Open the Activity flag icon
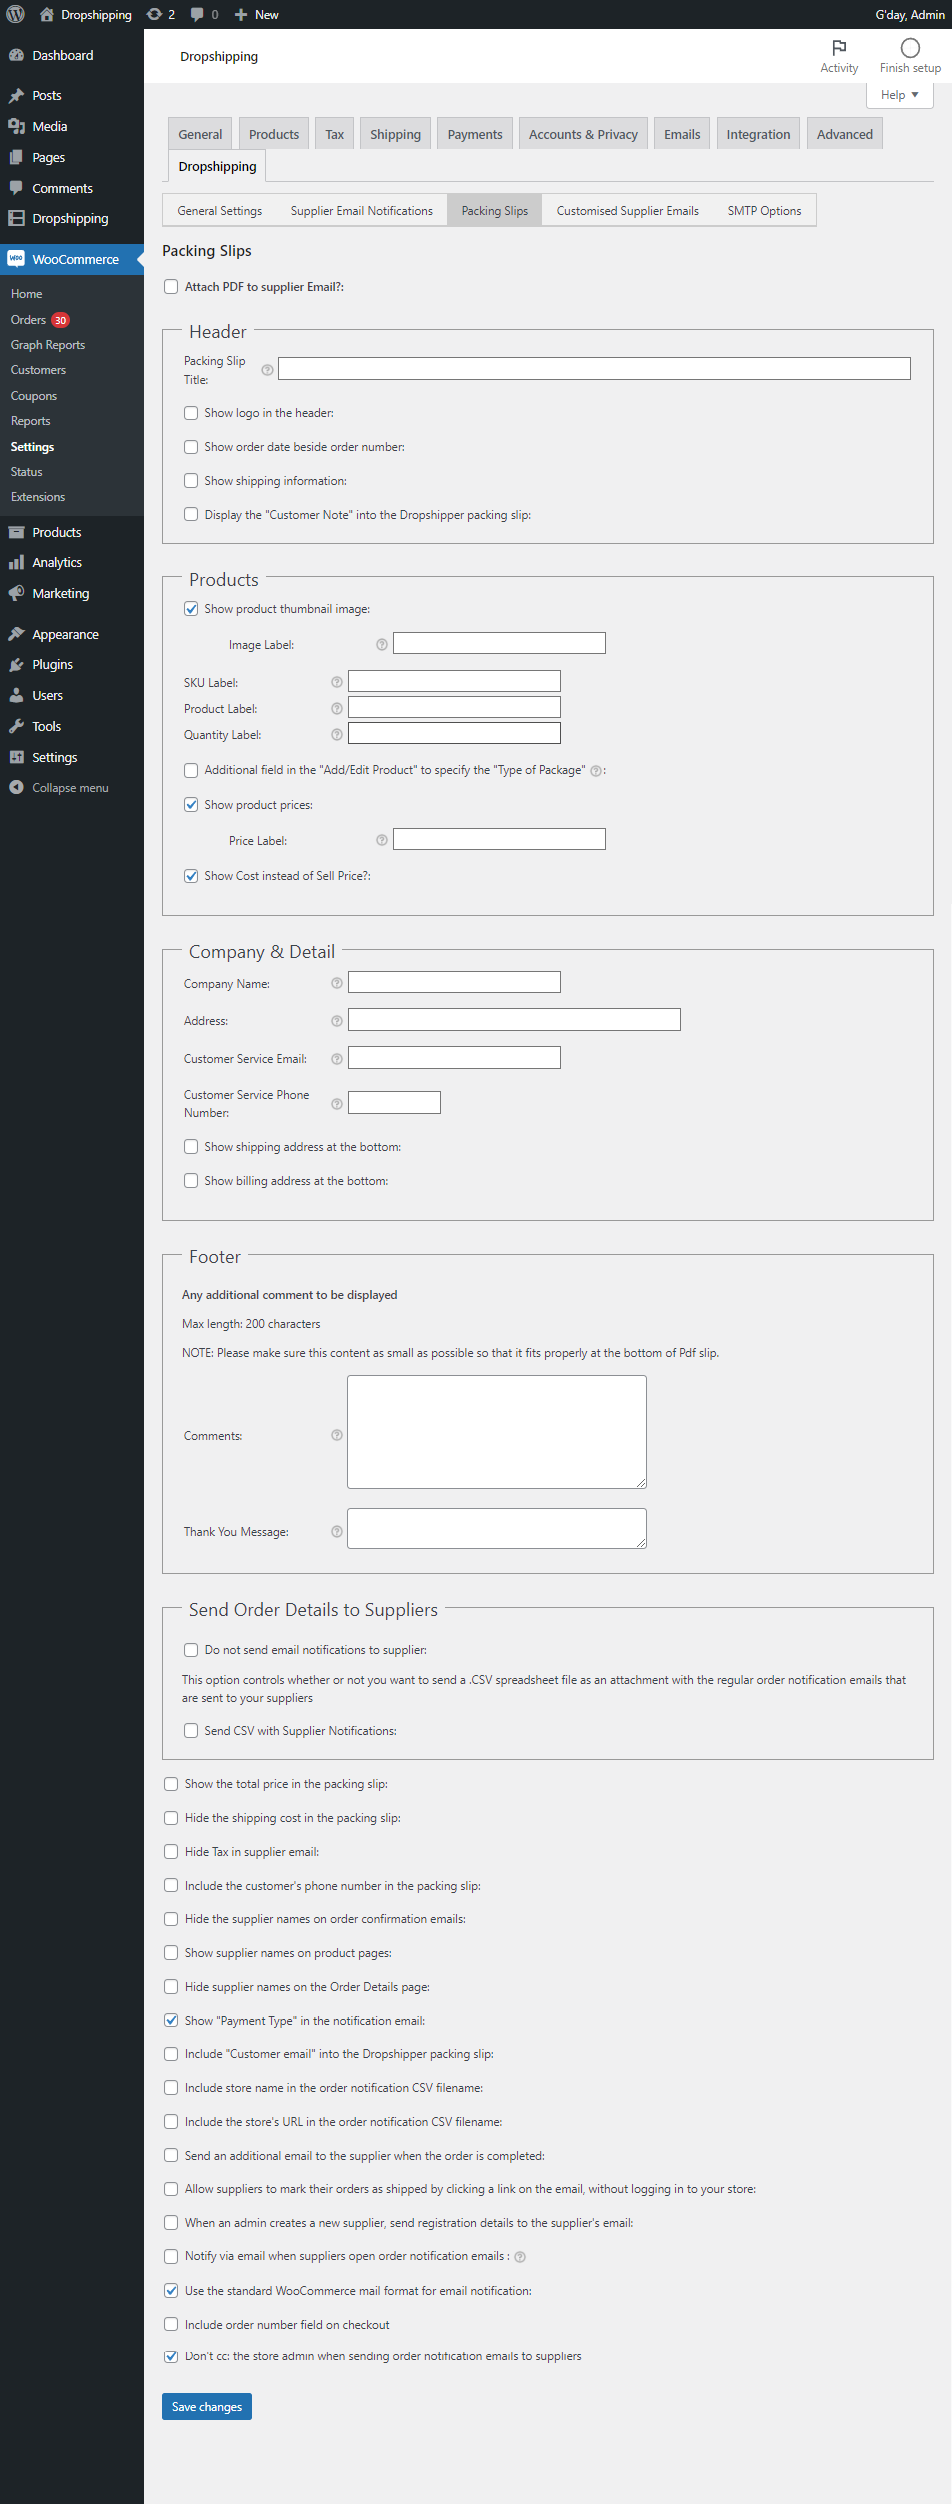The height and width of the screenshot is (2504, 952). (x=839, y=47)
